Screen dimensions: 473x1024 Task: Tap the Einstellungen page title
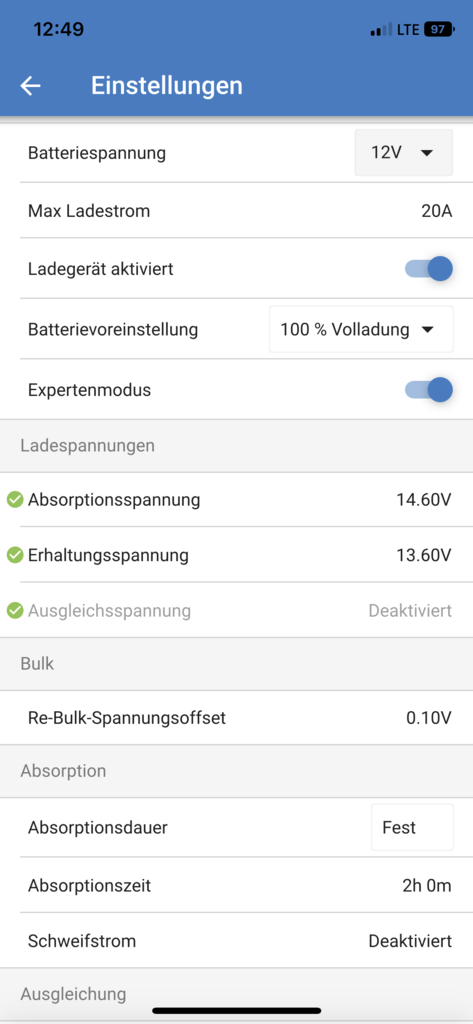167,86
